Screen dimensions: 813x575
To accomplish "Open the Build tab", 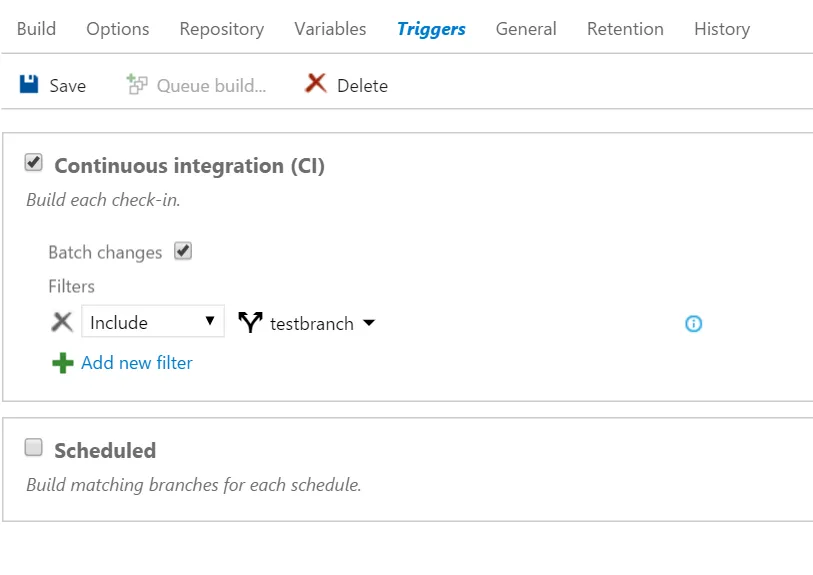I will [36, 29].
